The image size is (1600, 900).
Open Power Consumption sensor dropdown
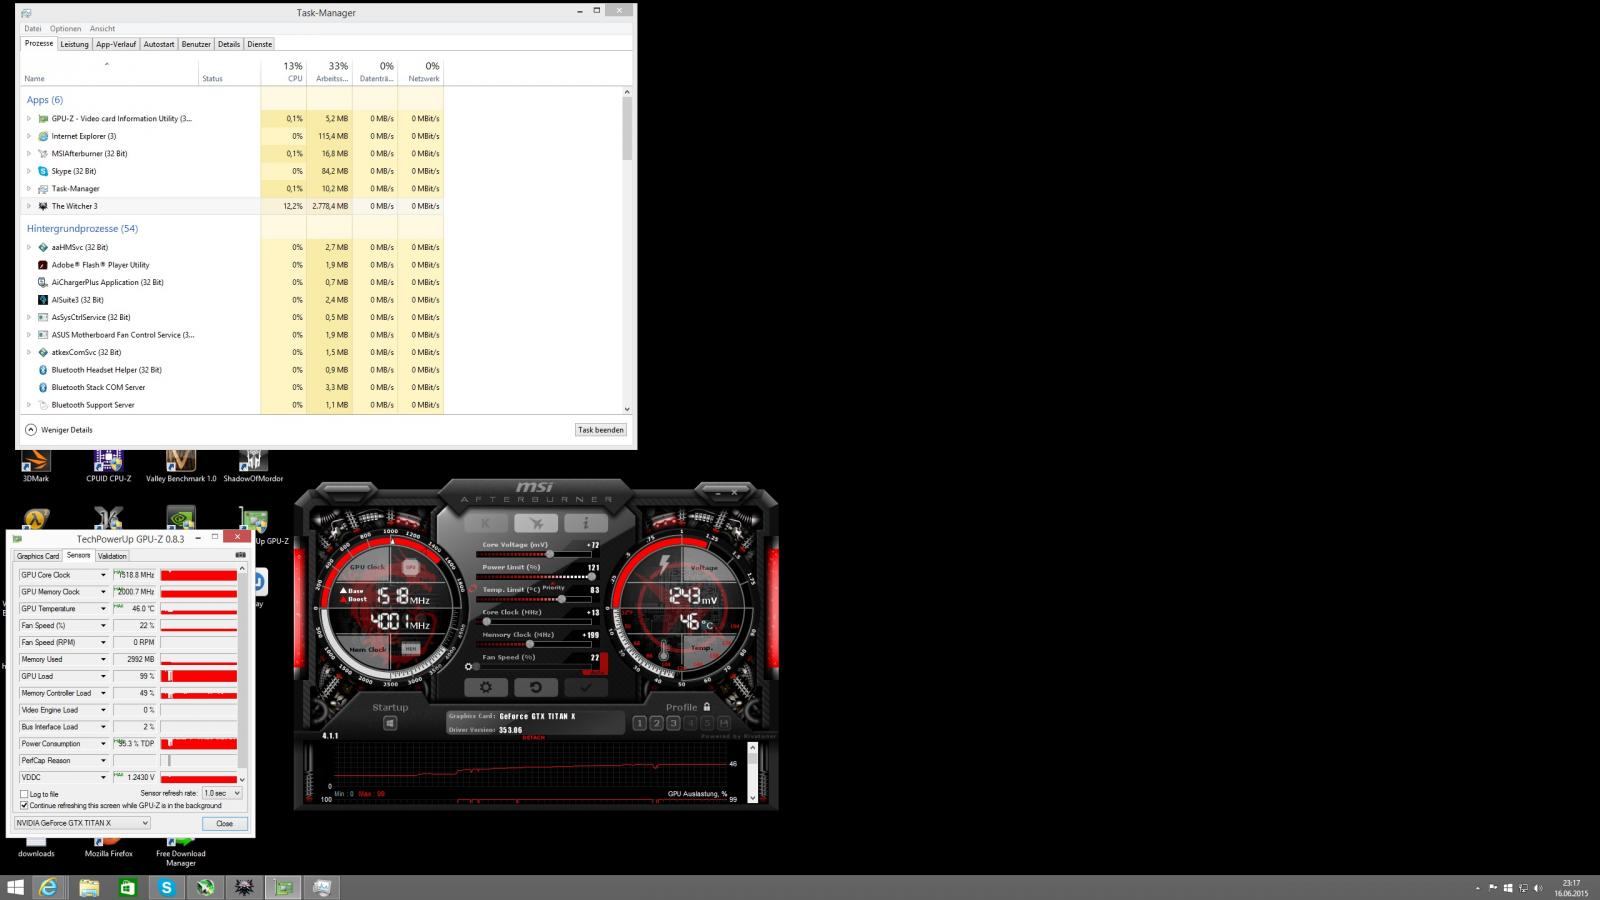pos(103,743)
